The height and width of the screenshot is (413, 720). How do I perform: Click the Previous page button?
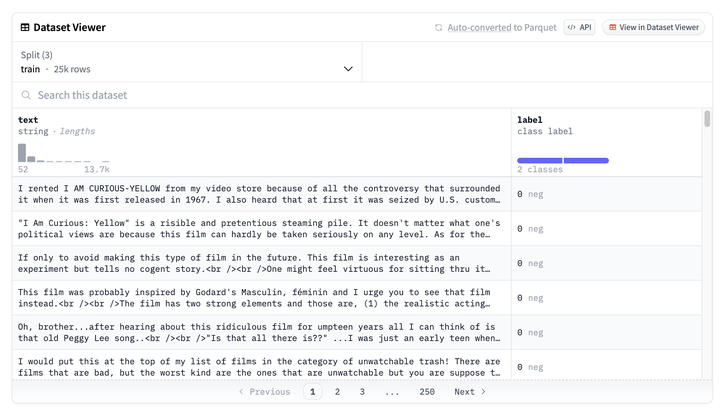(x=264, y=392)
